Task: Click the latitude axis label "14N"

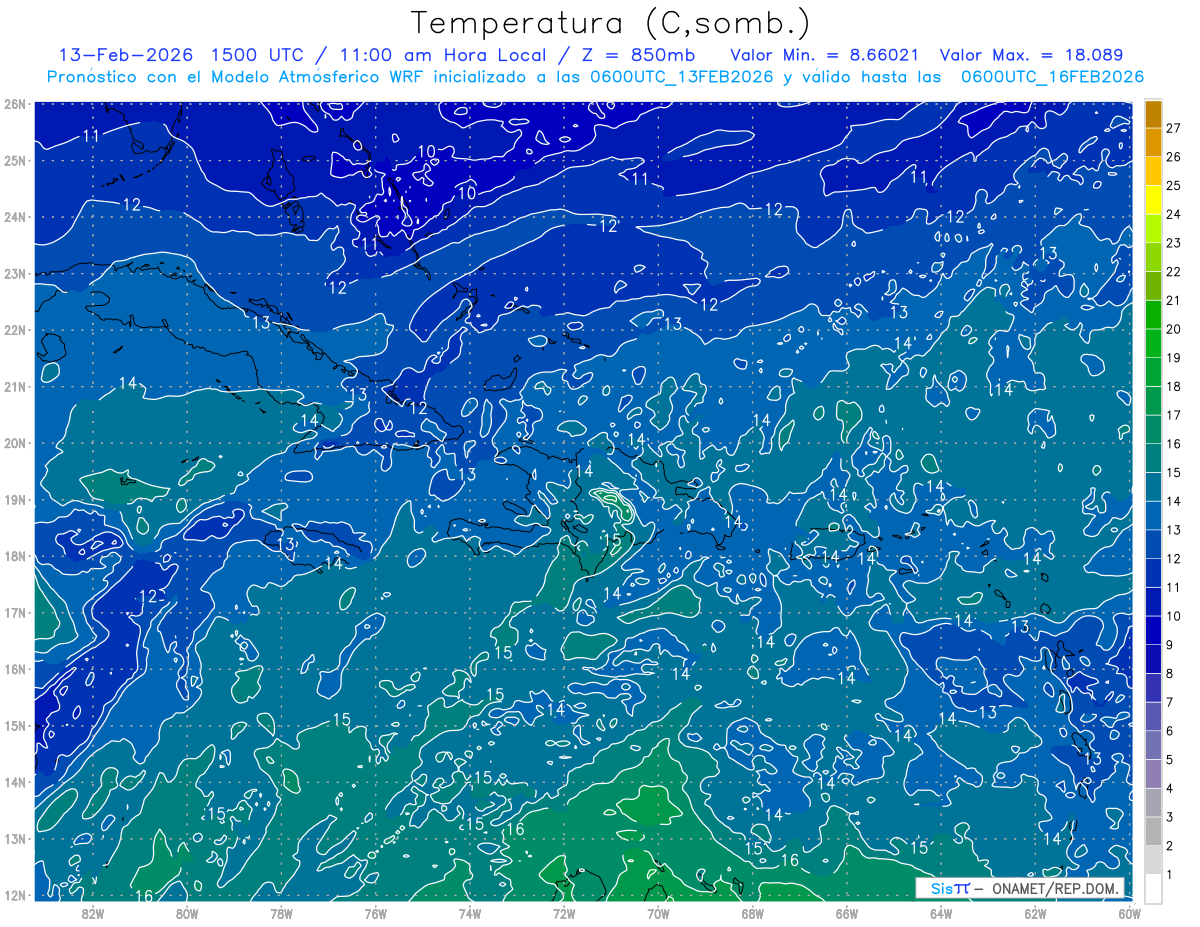Action: [x=14, y=782]
